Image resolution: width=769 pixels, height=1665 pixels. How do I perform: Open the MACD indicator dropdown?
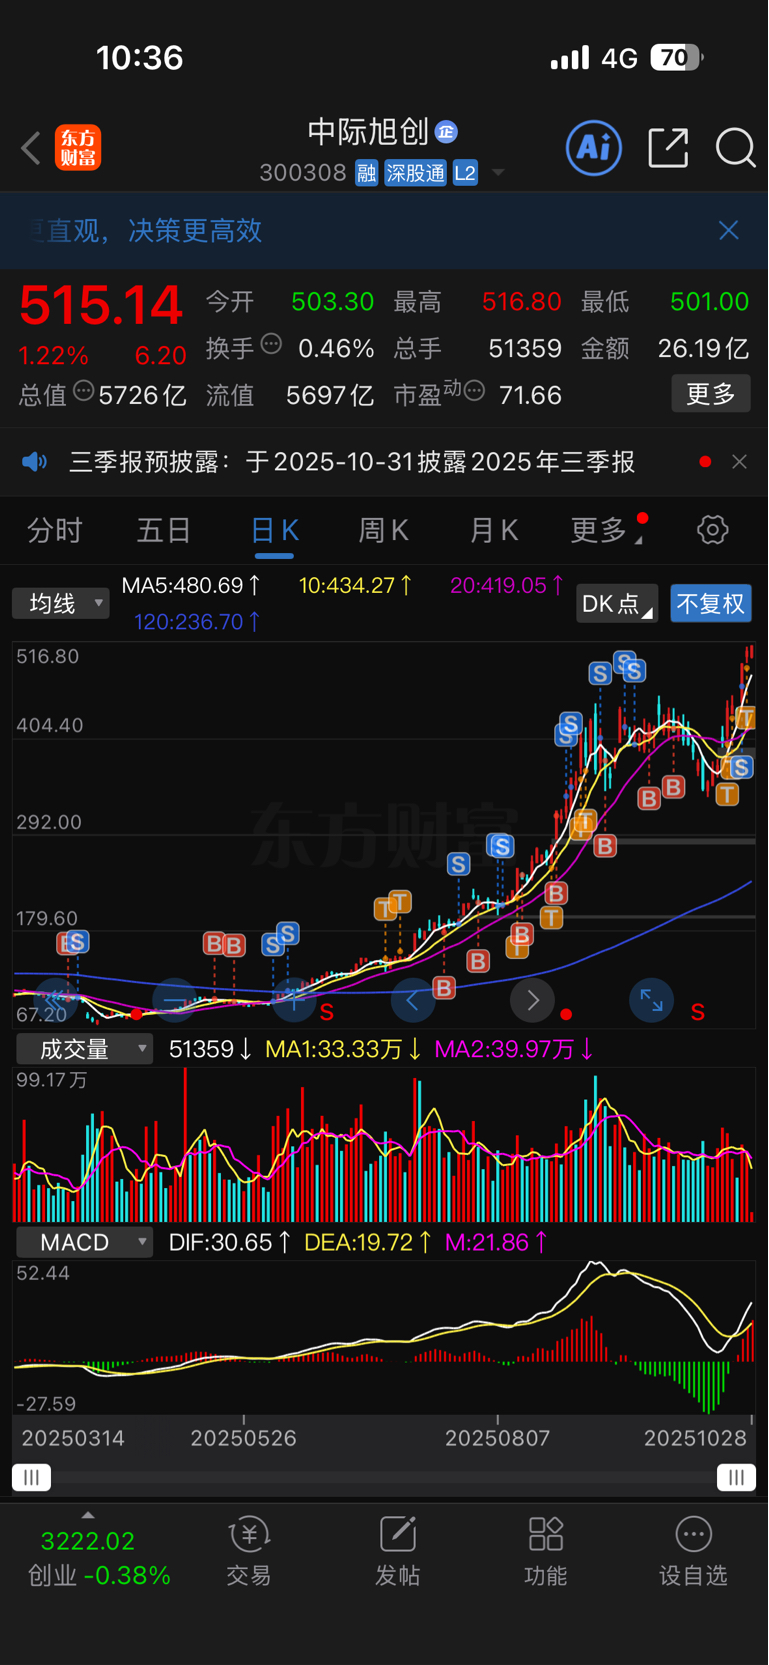coord(84,1242)
